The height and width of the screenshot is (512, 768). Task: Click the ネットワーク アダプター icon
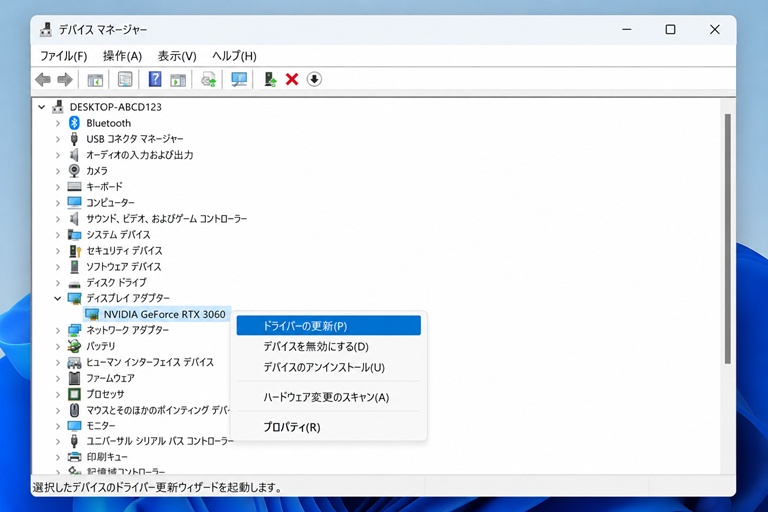pyautogui.click(x=74, y=330)
